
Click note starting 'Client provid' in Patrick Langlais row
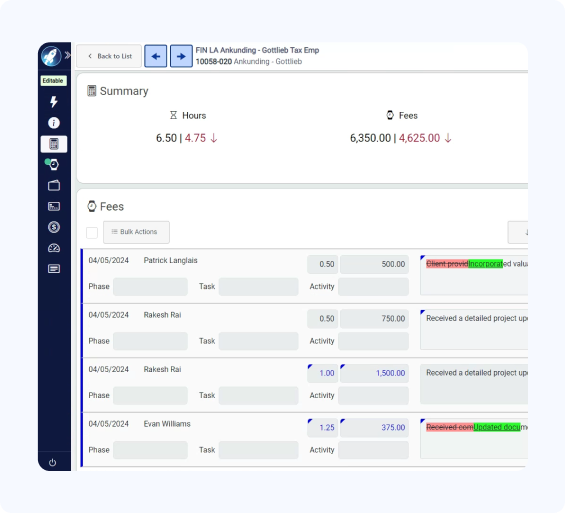point(474,275)
